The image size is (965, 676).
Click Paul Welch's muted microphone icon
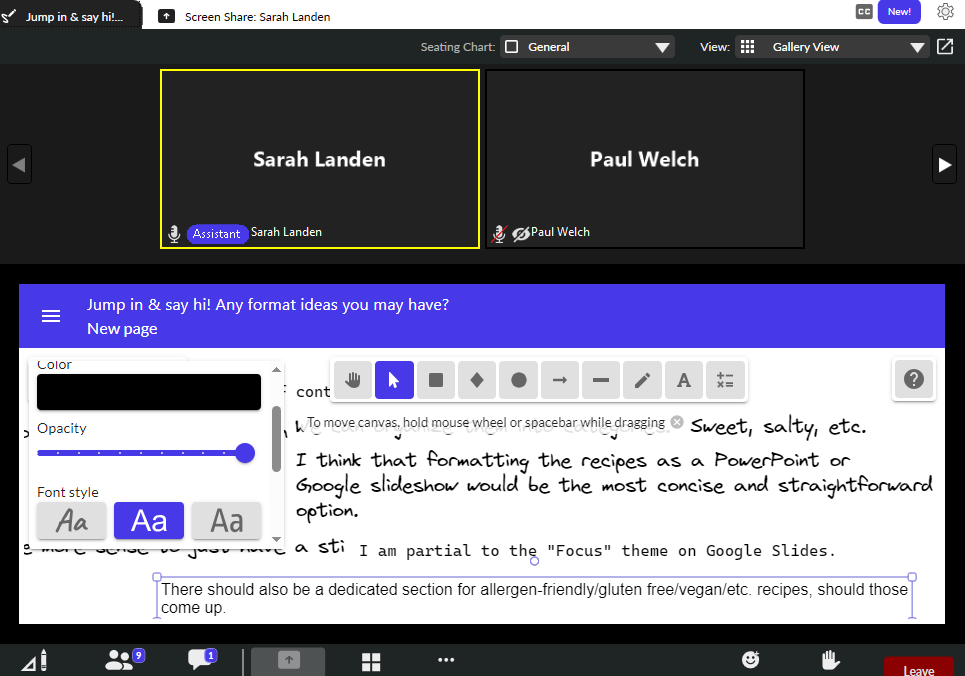(x=499, y=234)
